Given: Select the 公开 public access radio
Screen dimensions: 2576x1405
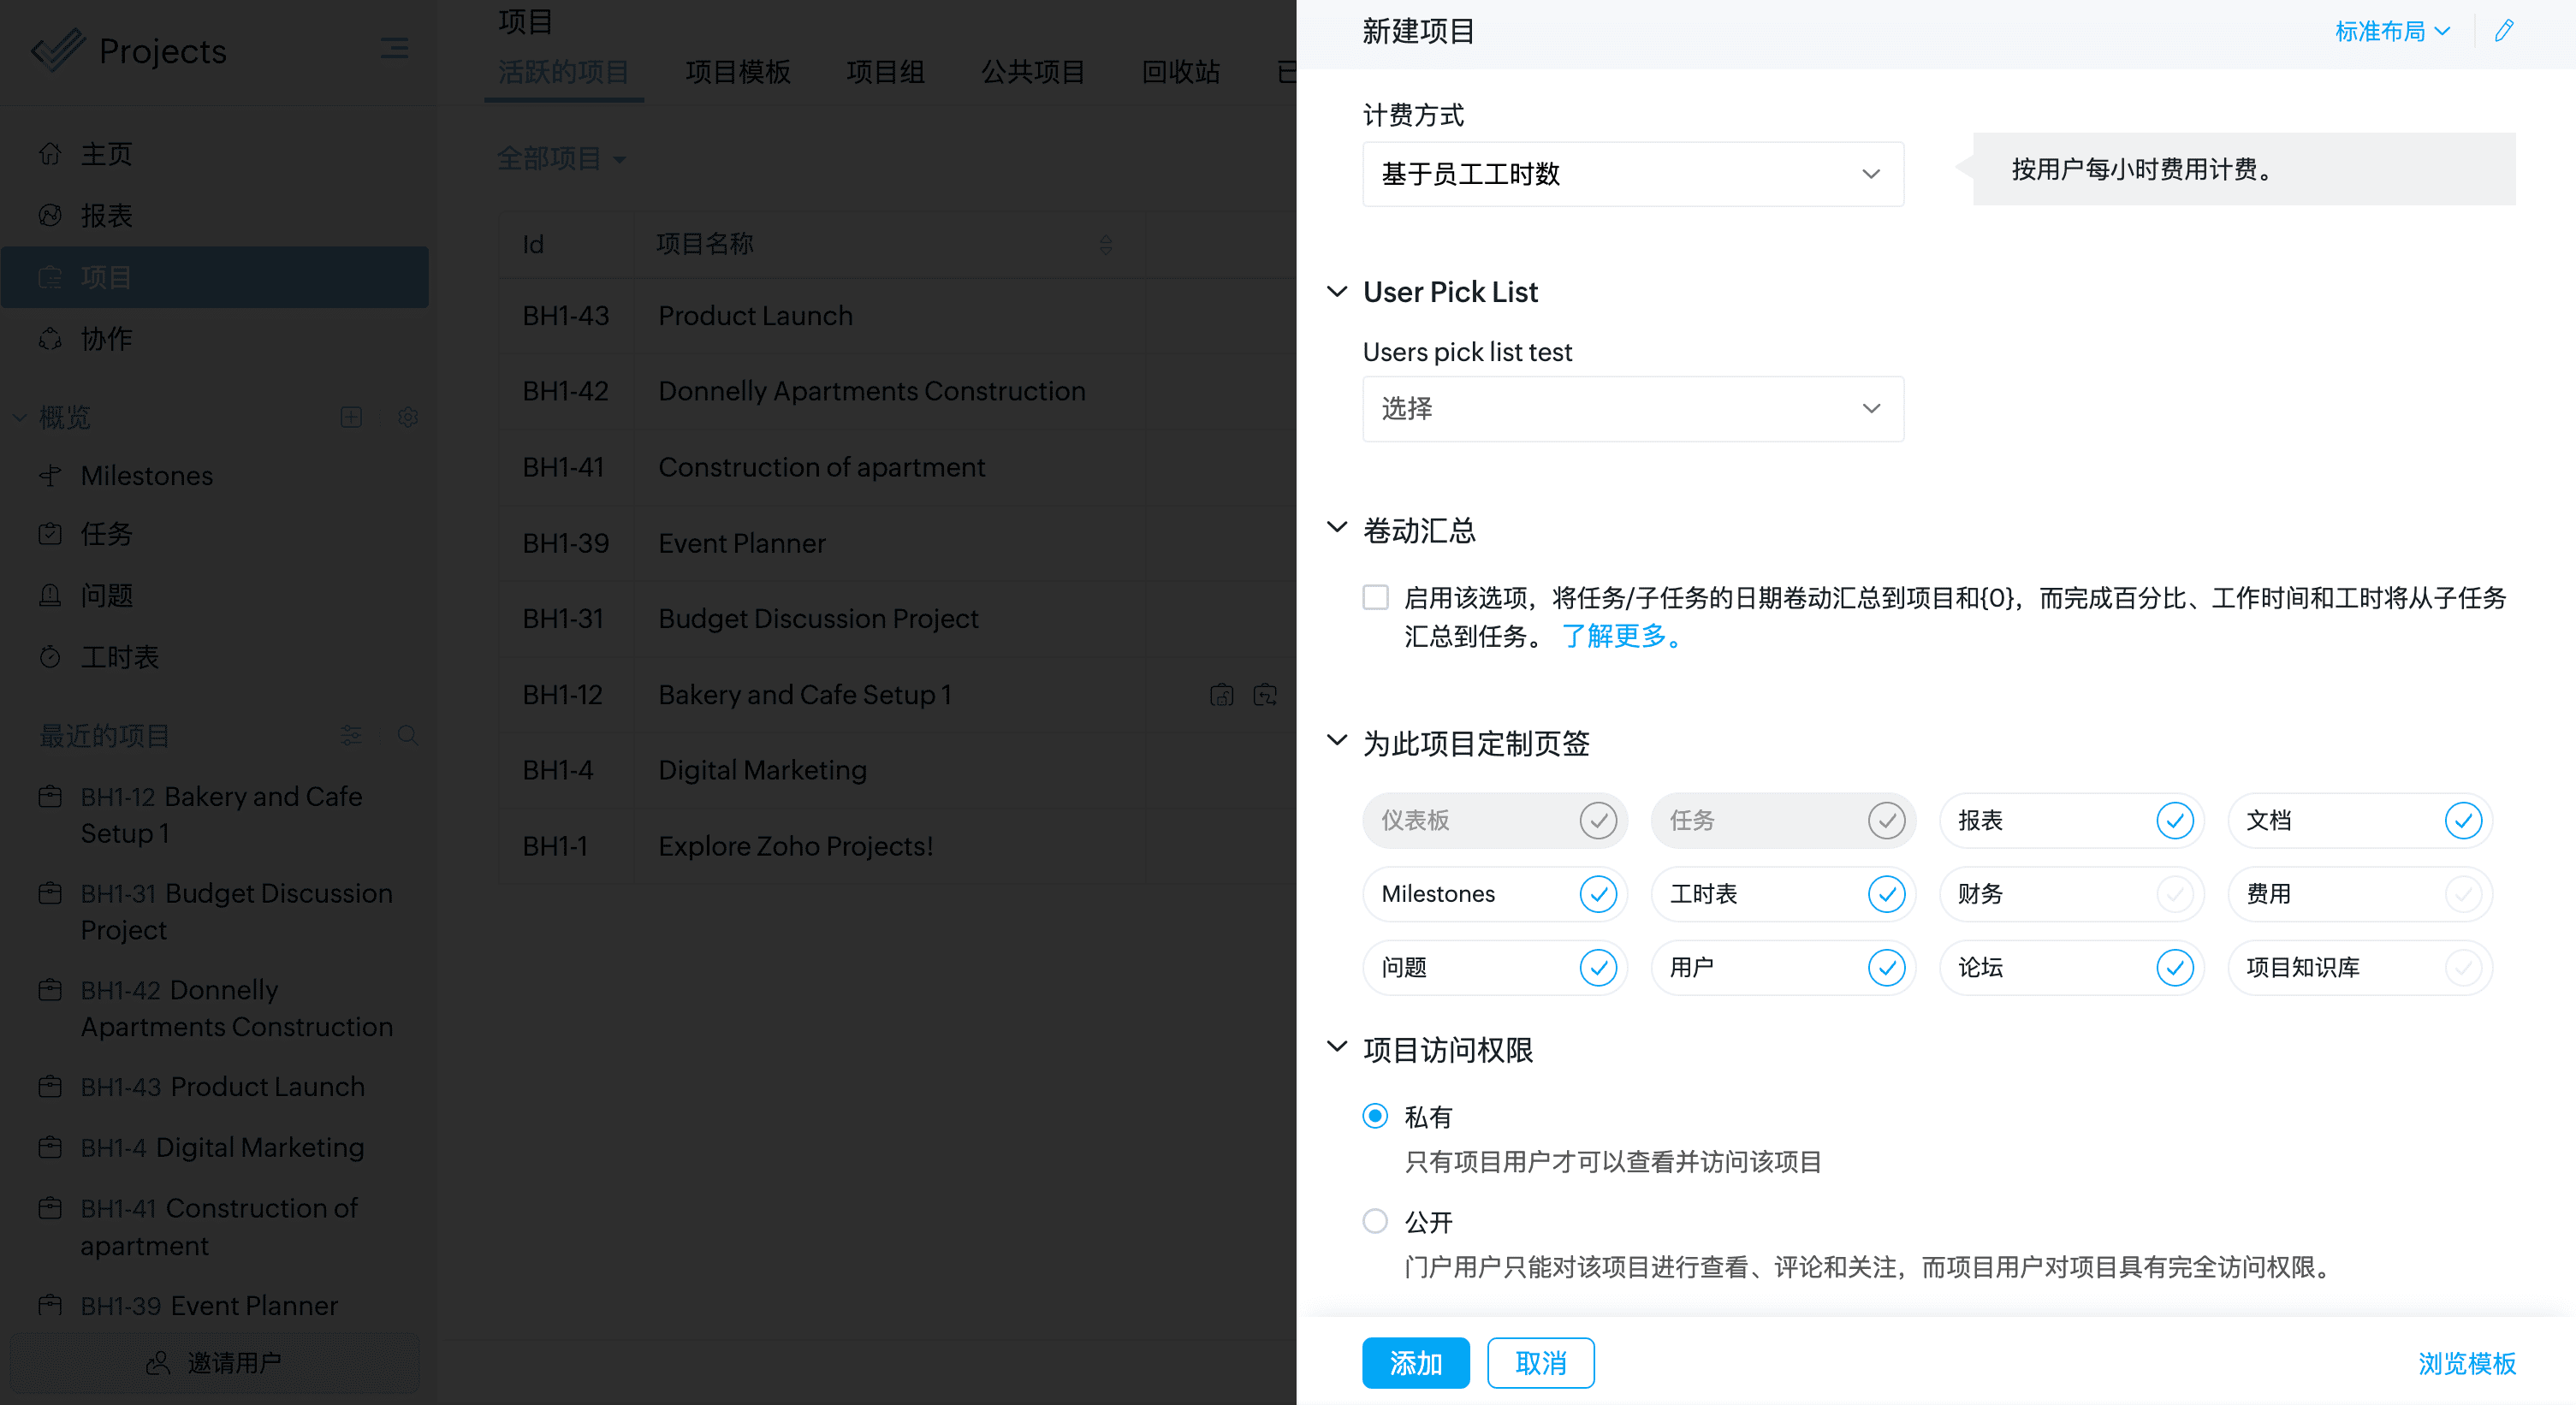Looking at the screenshot, I should pyautogui.click(x=1376, y=1221).
